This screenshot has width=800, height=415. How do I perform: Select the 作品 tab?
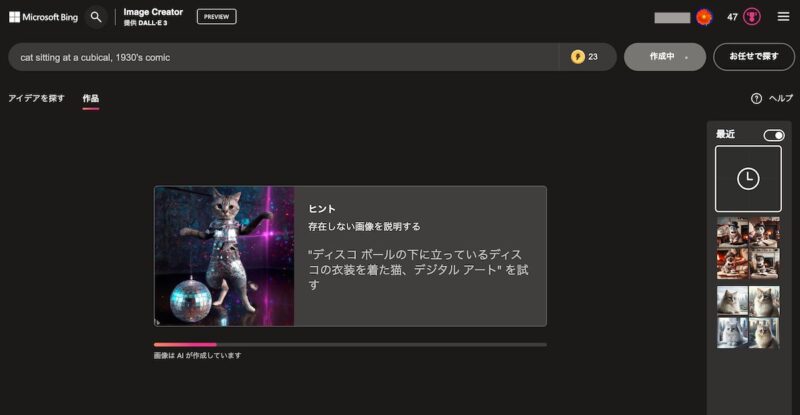click(91, 98)
